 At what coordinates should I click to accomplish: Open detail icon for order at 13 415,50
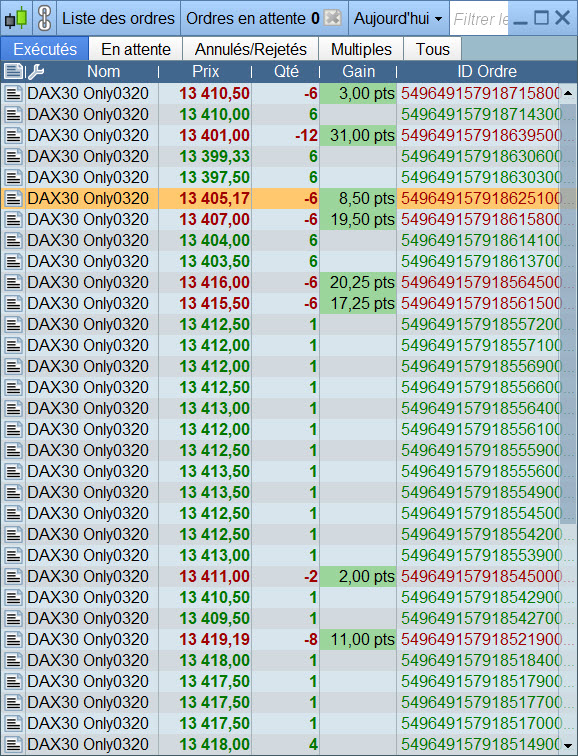(13, 303)
